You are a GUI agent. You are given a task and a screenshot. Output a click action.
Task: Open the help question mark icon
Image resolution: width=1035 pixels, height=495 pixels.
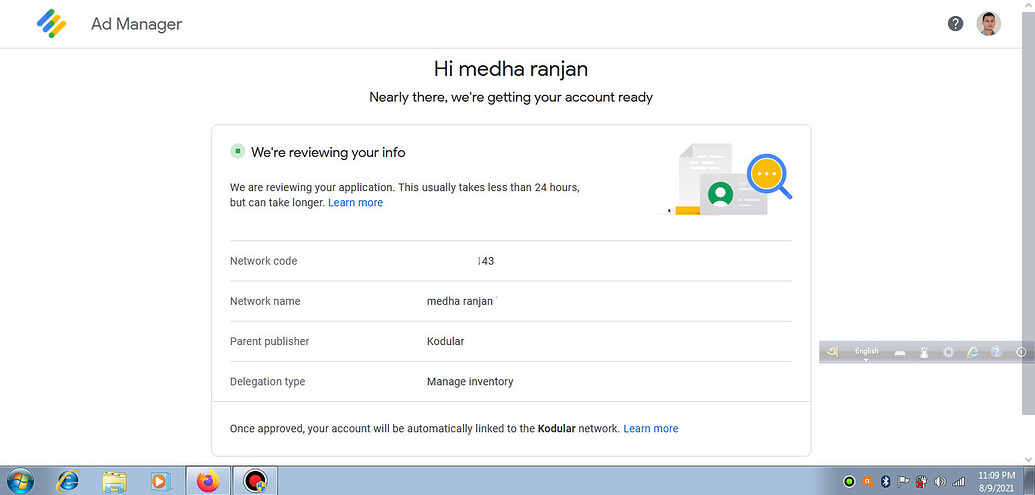tap(955, 24)
